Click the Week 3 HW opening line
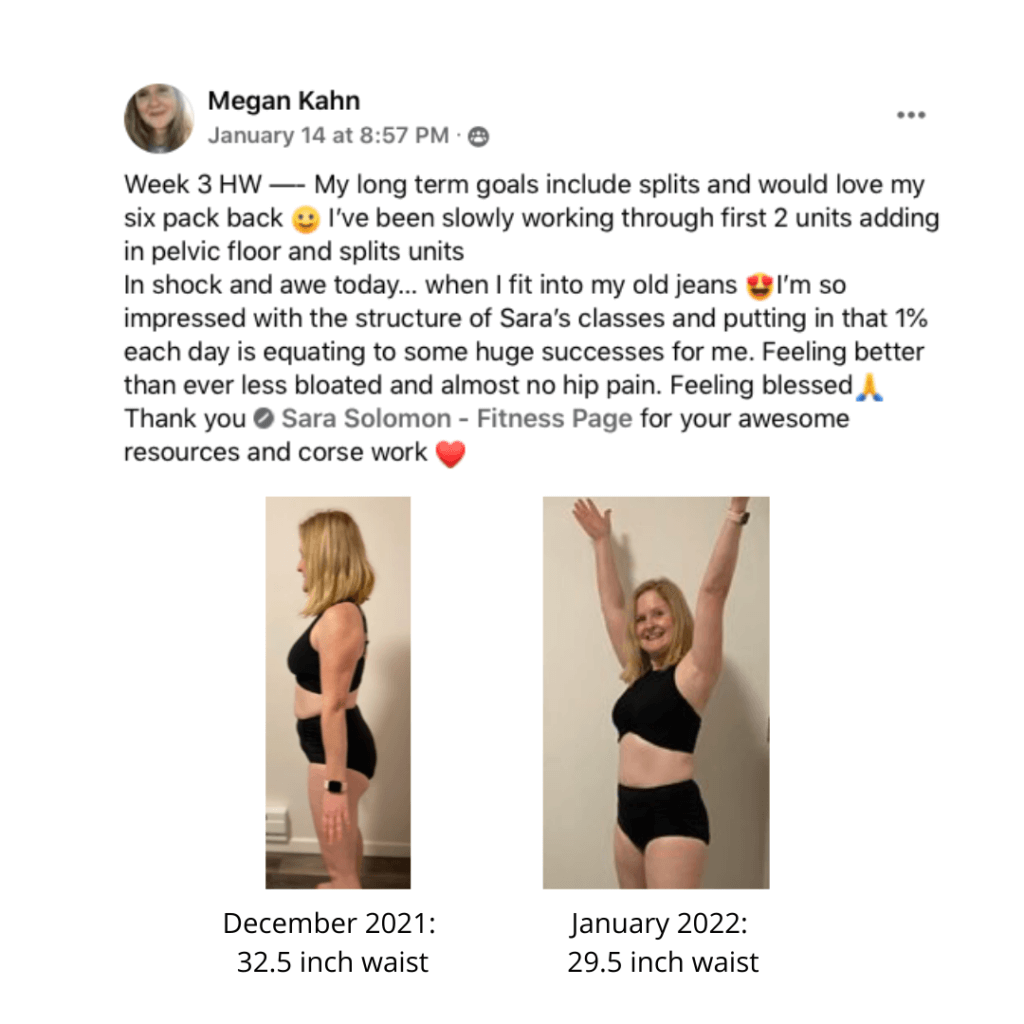 [524, 185]
